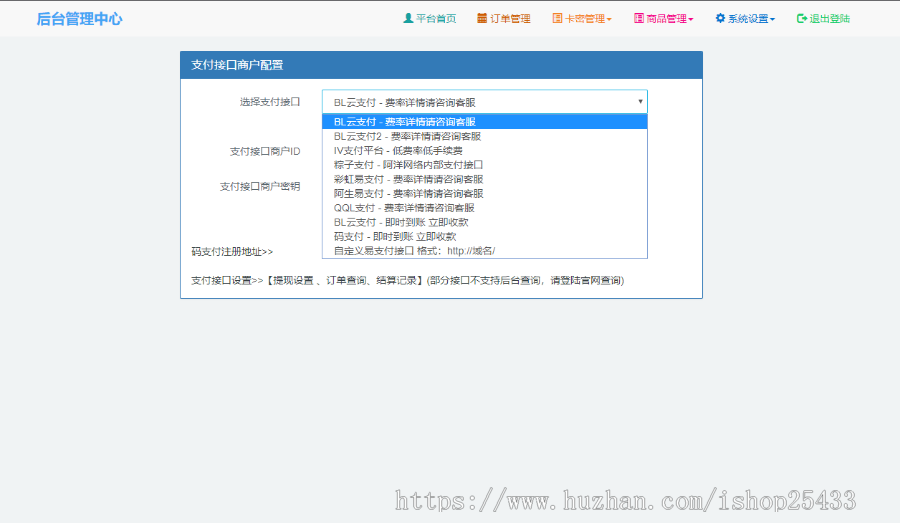Click the 选择支付接口 label
The image size is (900, 523).
tap(270, 102)
